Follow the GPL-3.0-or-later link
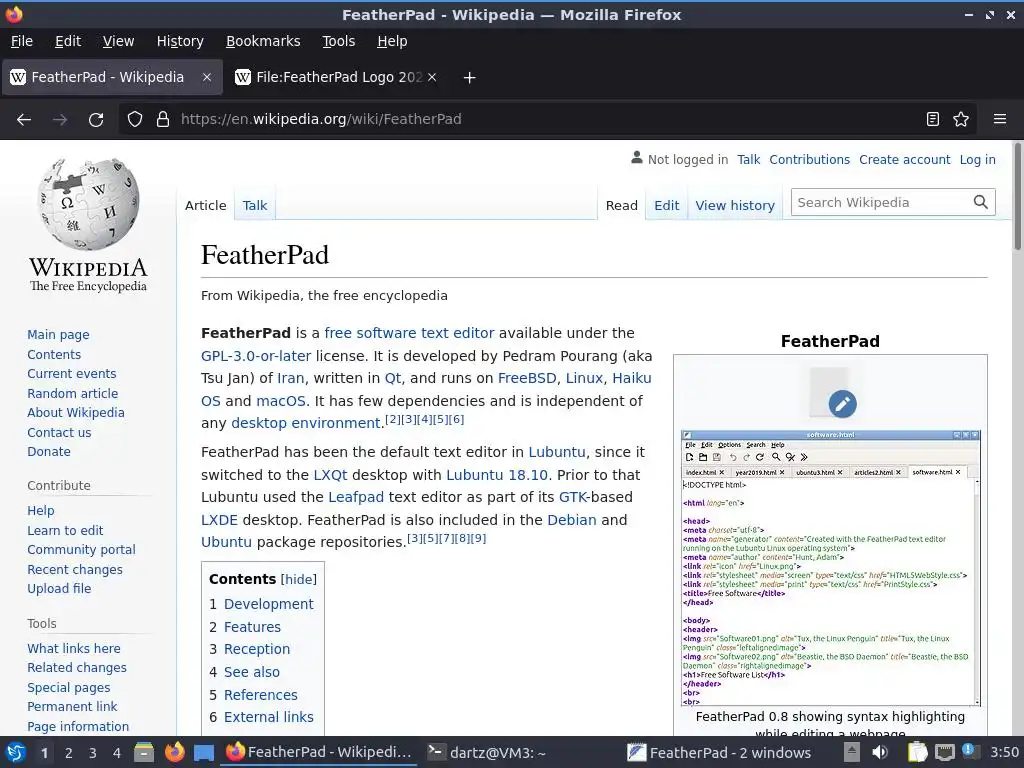1024x768 pixels. coord(256,356)
